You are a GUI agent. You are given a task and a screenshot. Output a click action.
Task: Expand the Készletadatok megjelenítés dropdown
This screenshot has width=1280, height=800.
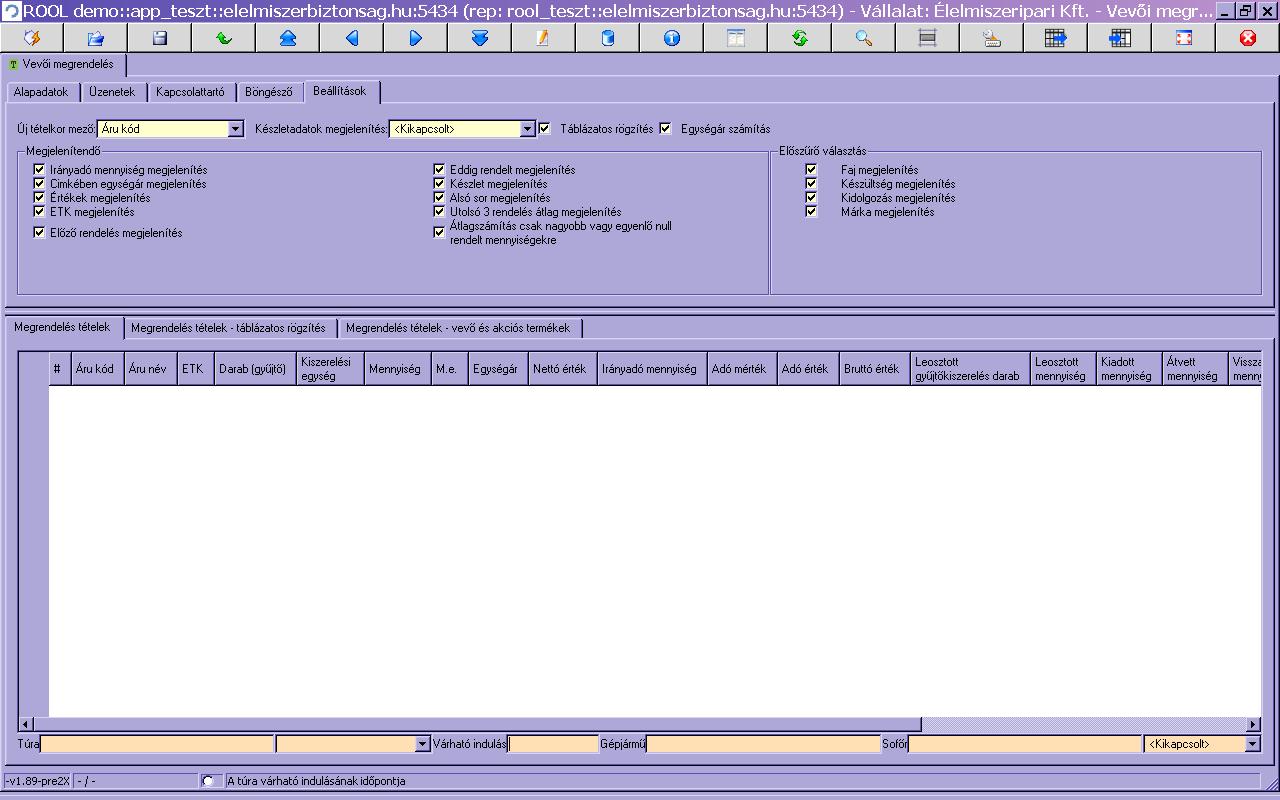click(x=528, y=129)
